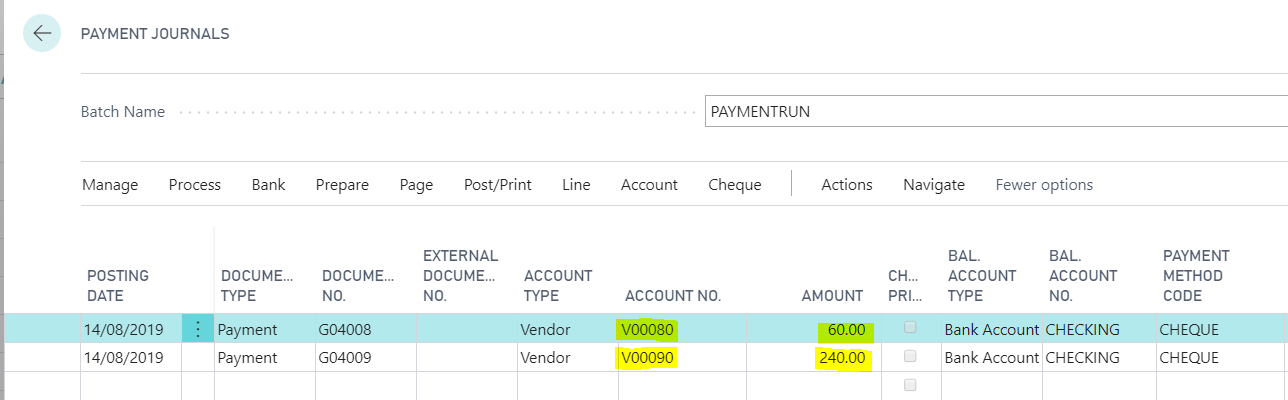Image resolution: width=1288 pixels, height=400 pixels.
Task: Open the Process menu
Action: [x=194, y=185]
